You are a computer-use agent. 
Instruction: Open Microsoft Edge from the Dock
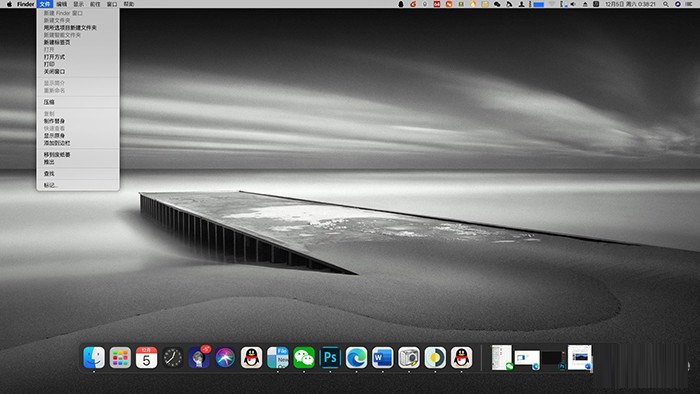(x=356, y=357)
